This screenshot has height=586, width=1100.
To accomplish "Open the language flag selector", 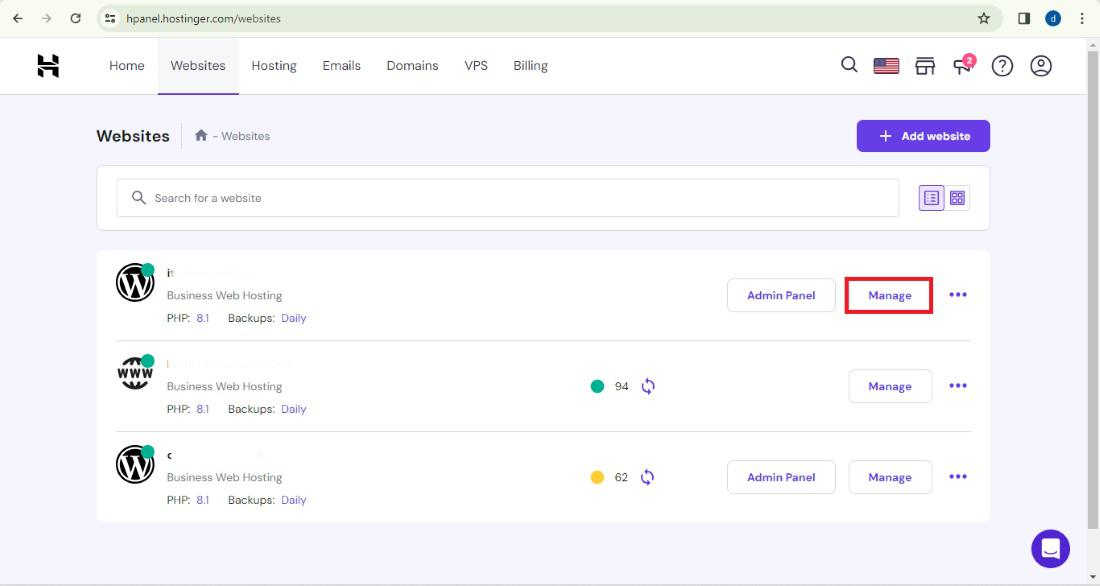I will point(886,66).
